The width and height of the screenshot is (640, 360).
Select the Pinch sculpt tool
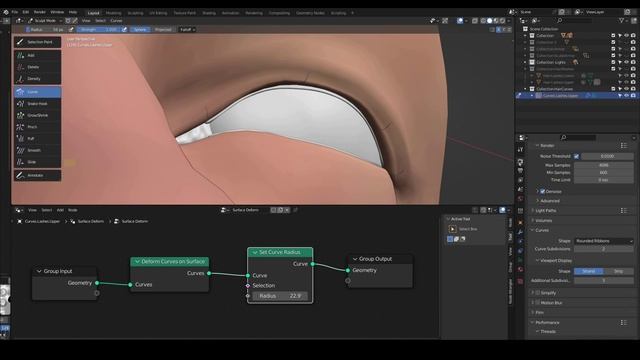pos(37,127)
